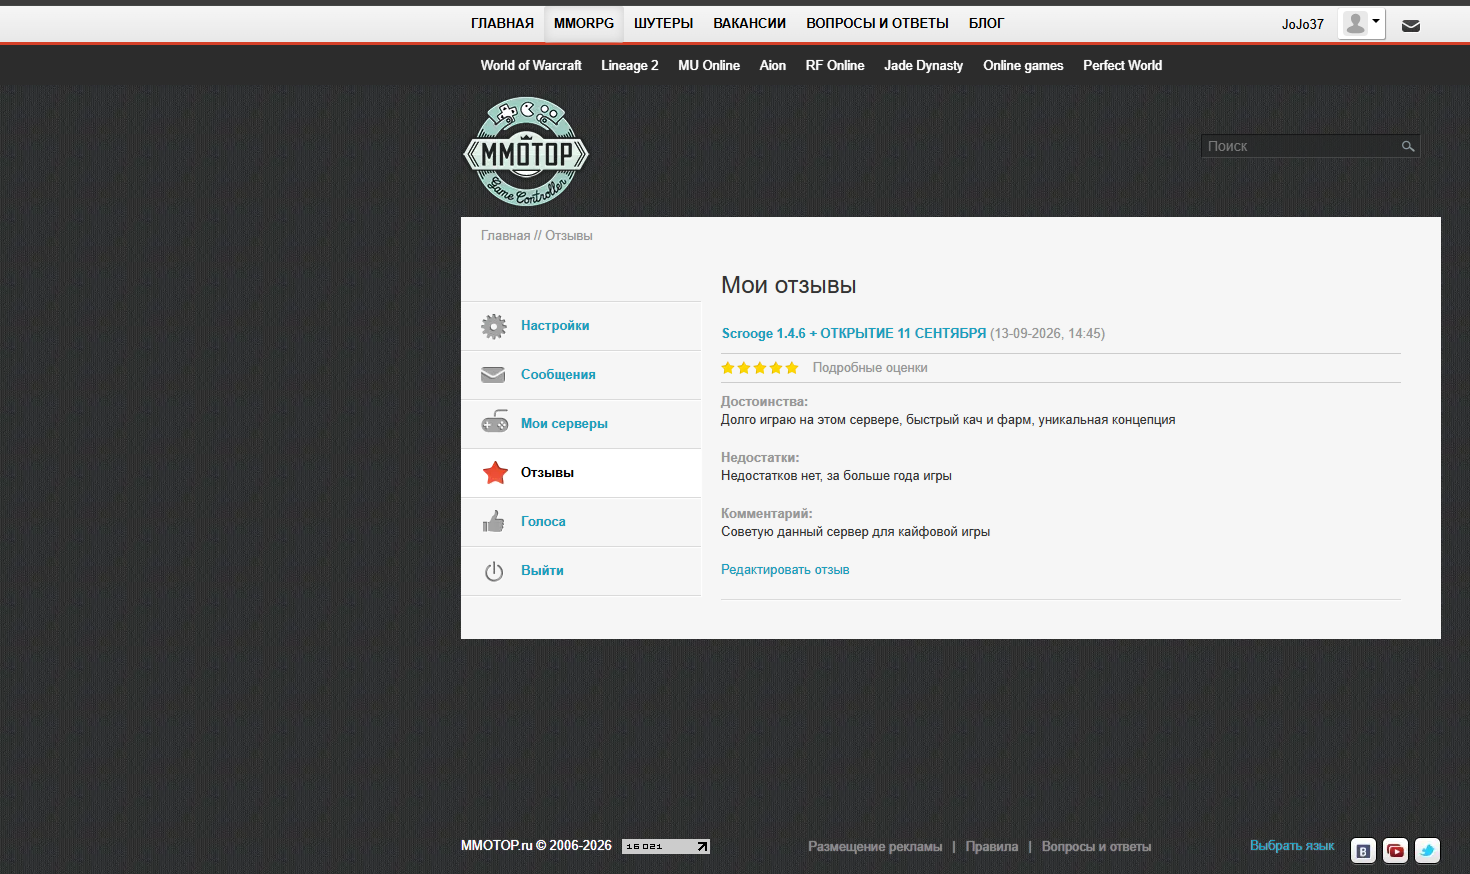Click the search magnifier icon
The height and width of the screenshot is (874, 1470).
1408,147
